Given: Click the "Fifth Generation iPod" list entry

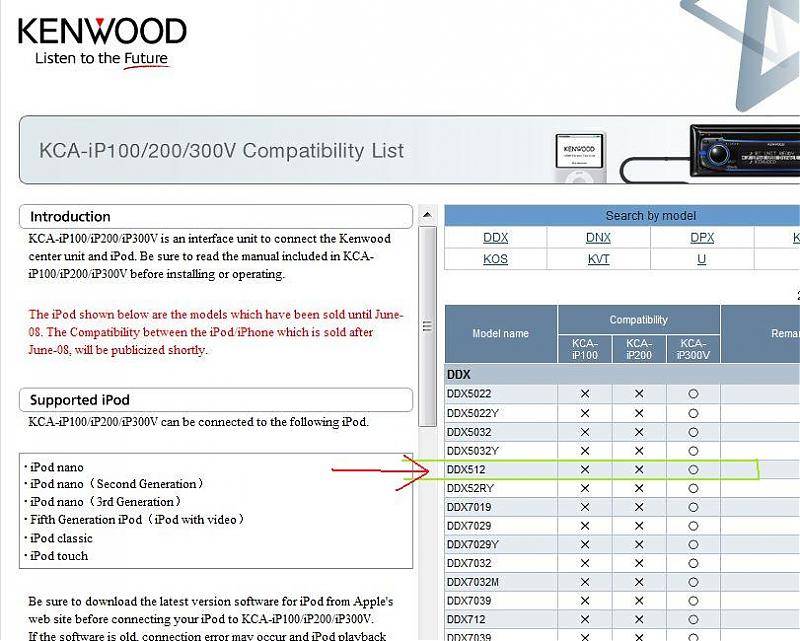Looking at the screenshot, I should 137,520.
